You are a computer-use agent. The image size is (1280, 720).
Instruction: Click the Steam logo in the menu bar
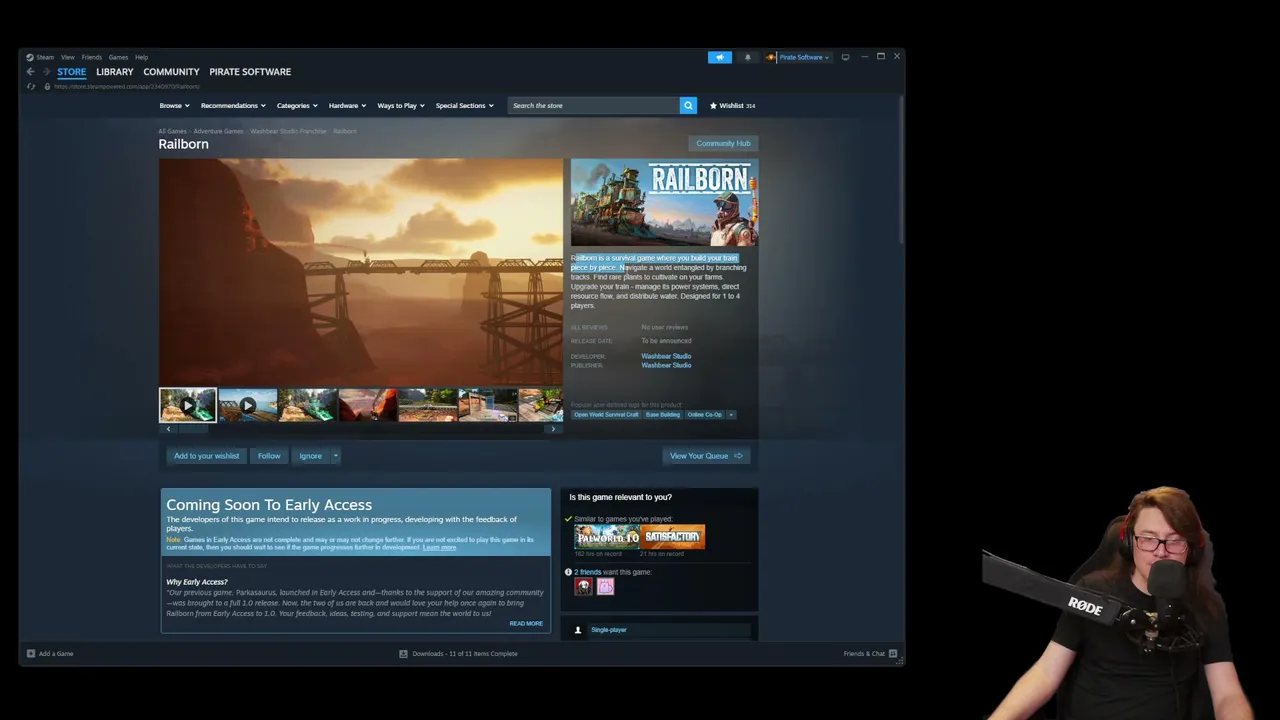pyautogui.click(x=30, y=57)
